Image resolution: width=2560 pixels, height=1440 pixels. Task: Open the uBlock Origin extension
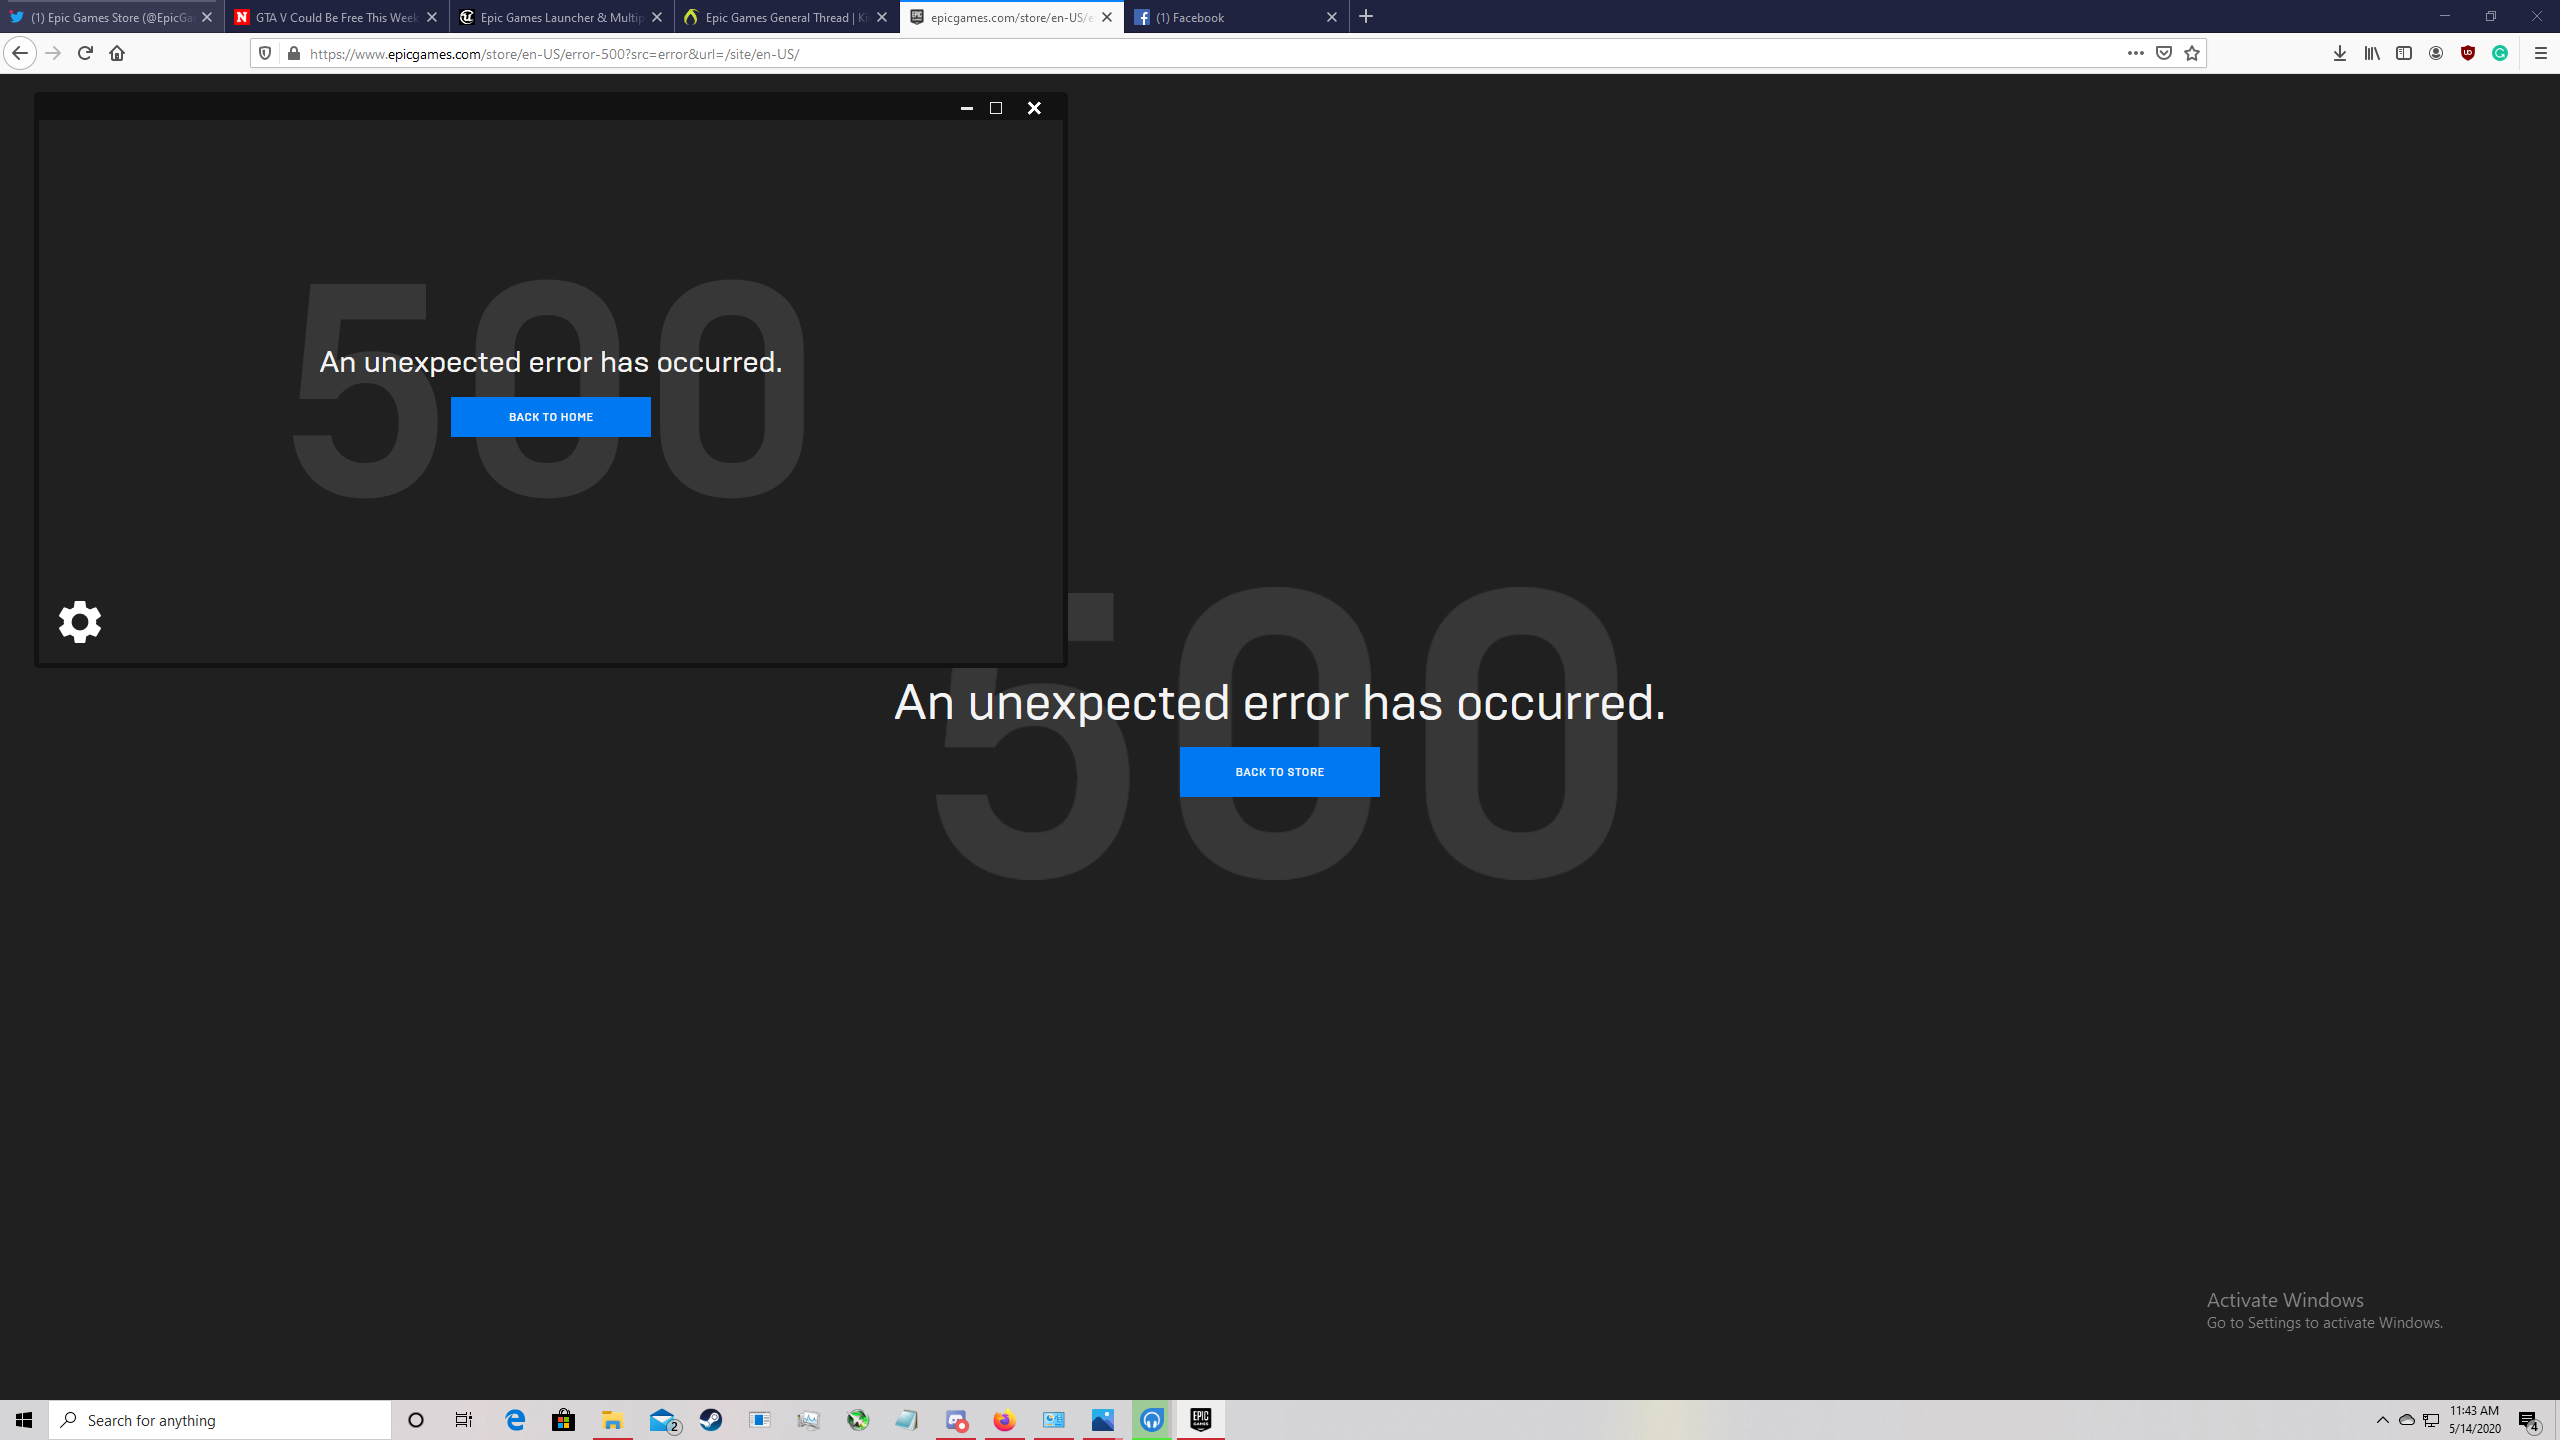pyautogui.click(x=2468, y=53)
